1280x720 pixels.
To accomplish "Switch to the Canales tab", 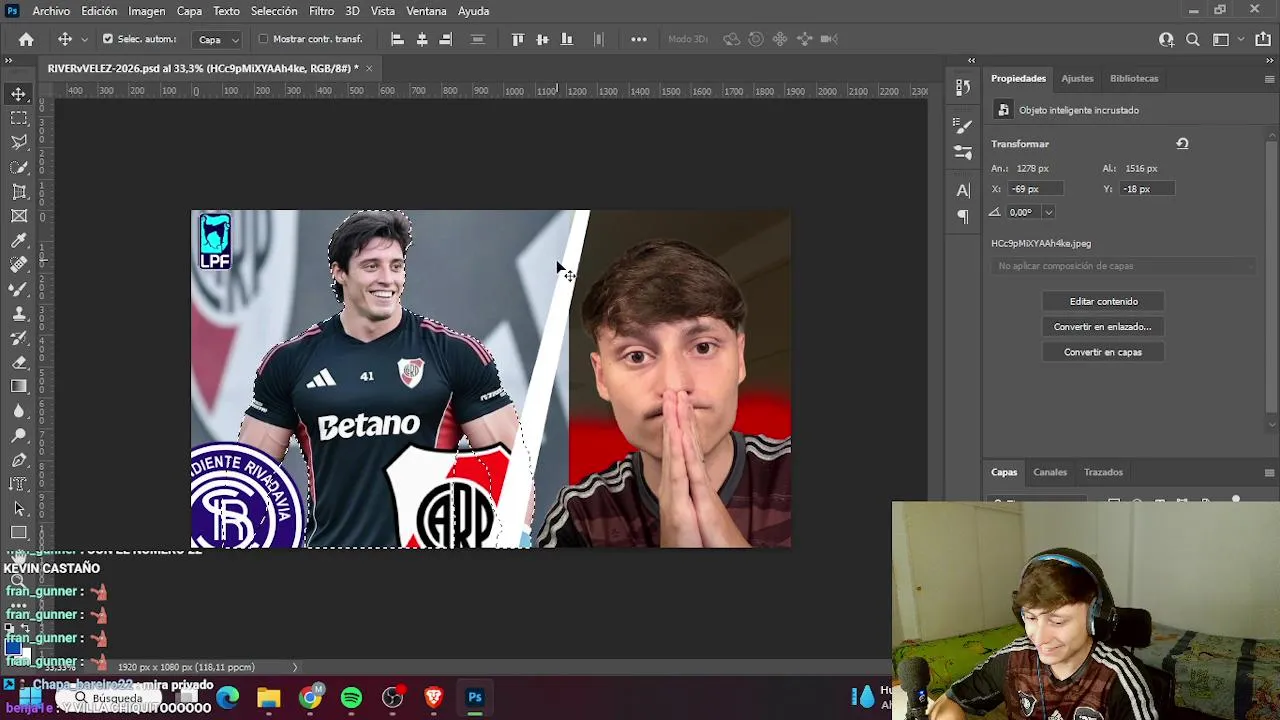I will point(1050,472).
